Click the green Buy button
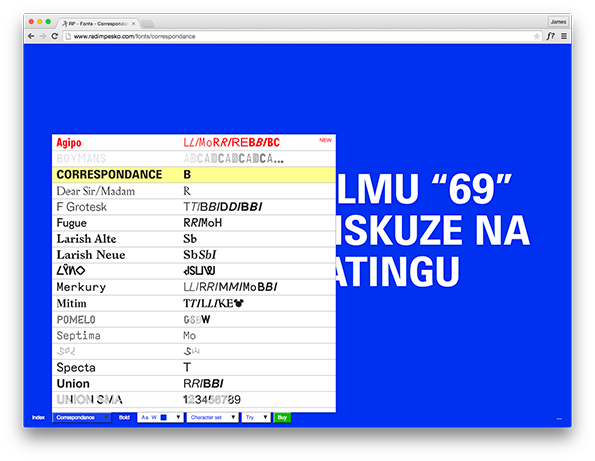 click(282, 417)
